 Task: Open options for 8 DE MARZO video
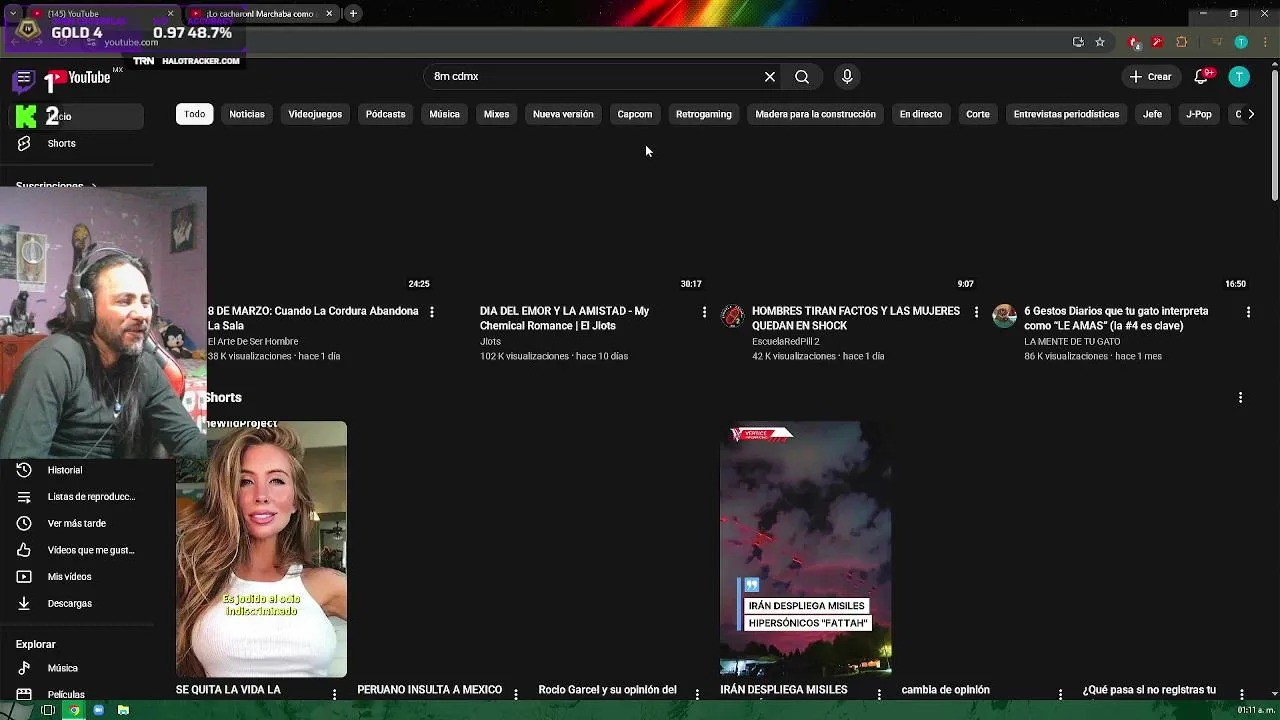[x=432, y=313]
